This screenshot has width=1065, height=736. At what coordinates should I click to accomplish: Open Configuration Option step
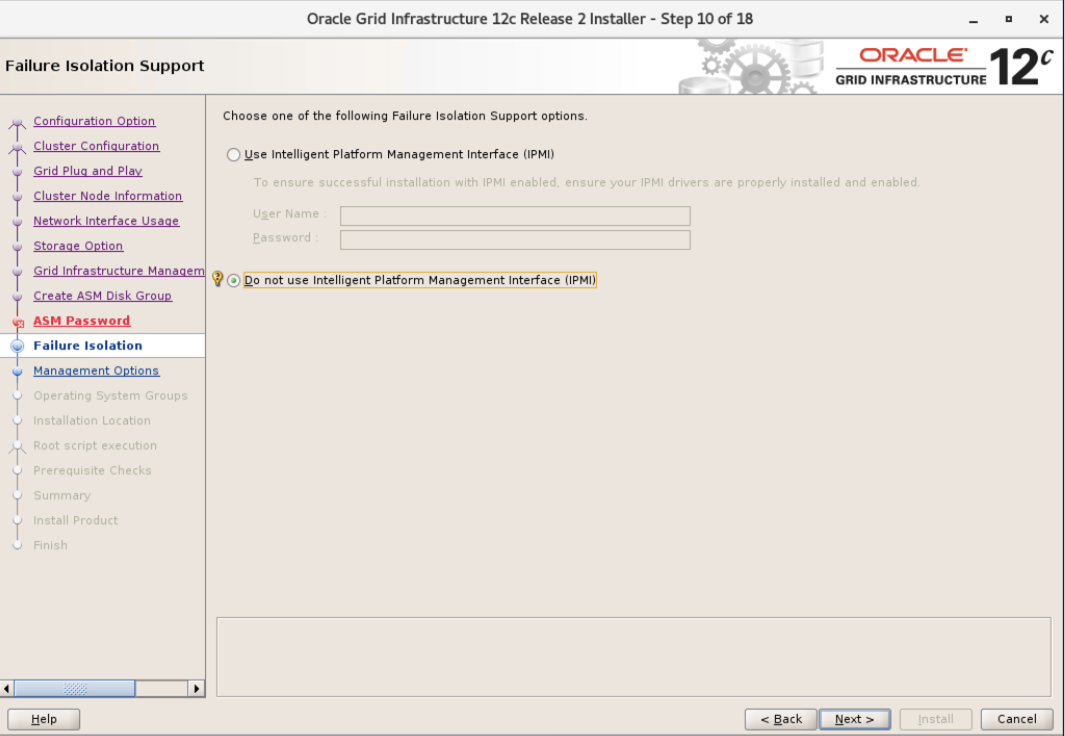click(94, 121)
